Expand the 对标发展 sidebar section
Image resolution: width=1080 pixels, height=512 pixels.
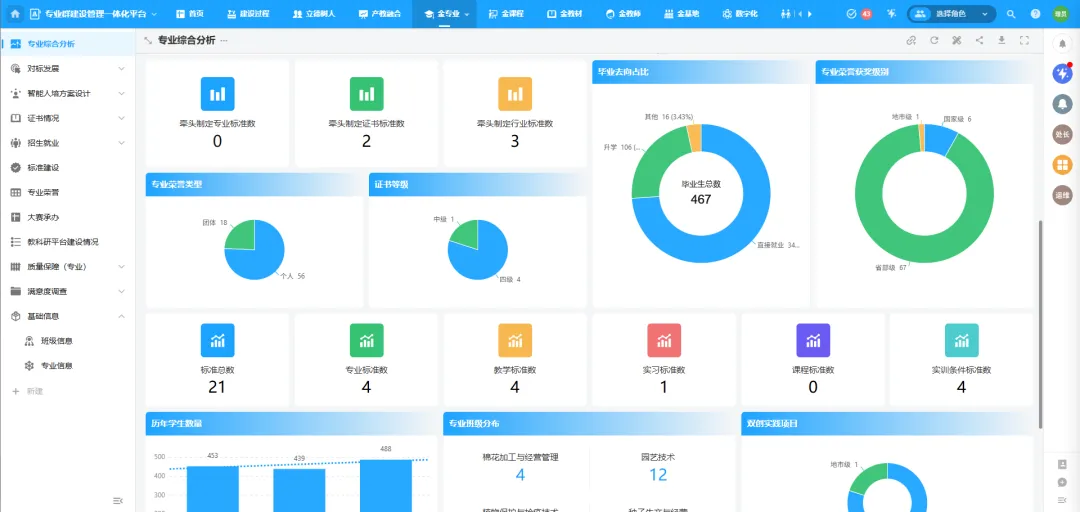pyautogui.click(x=121, y=69)
